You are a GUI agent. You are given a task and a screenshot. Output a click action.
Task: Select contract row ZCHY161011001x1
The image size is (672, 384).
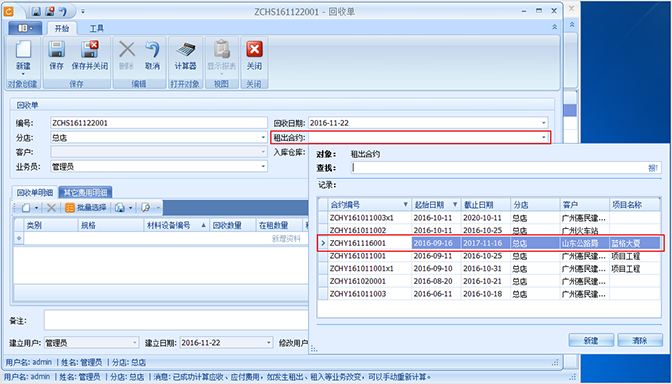point(489,269)
